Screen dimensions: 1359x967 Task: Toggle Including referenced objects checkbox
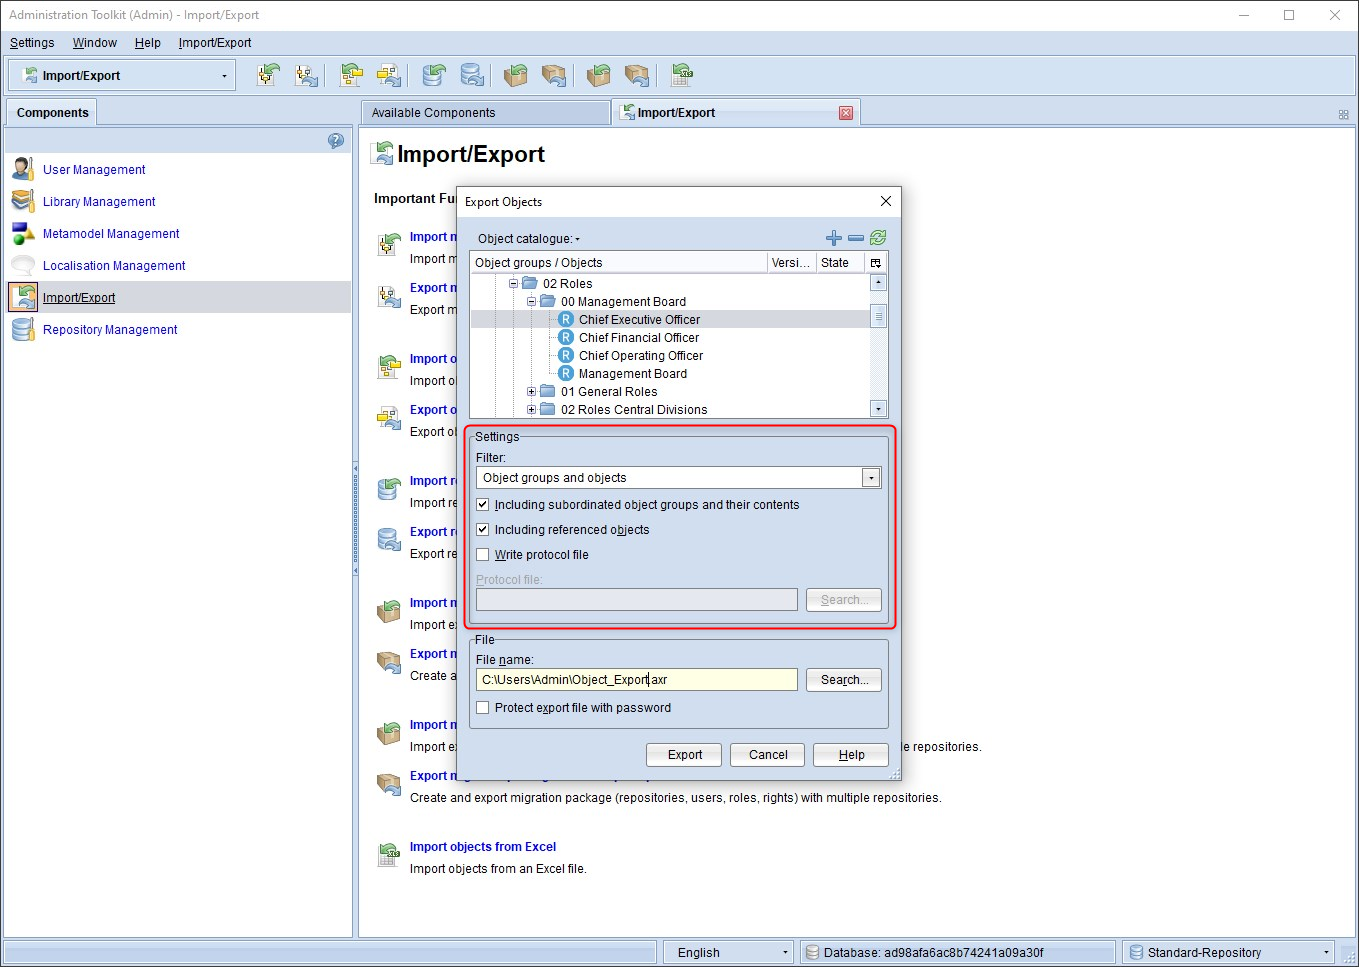point(483,530)
